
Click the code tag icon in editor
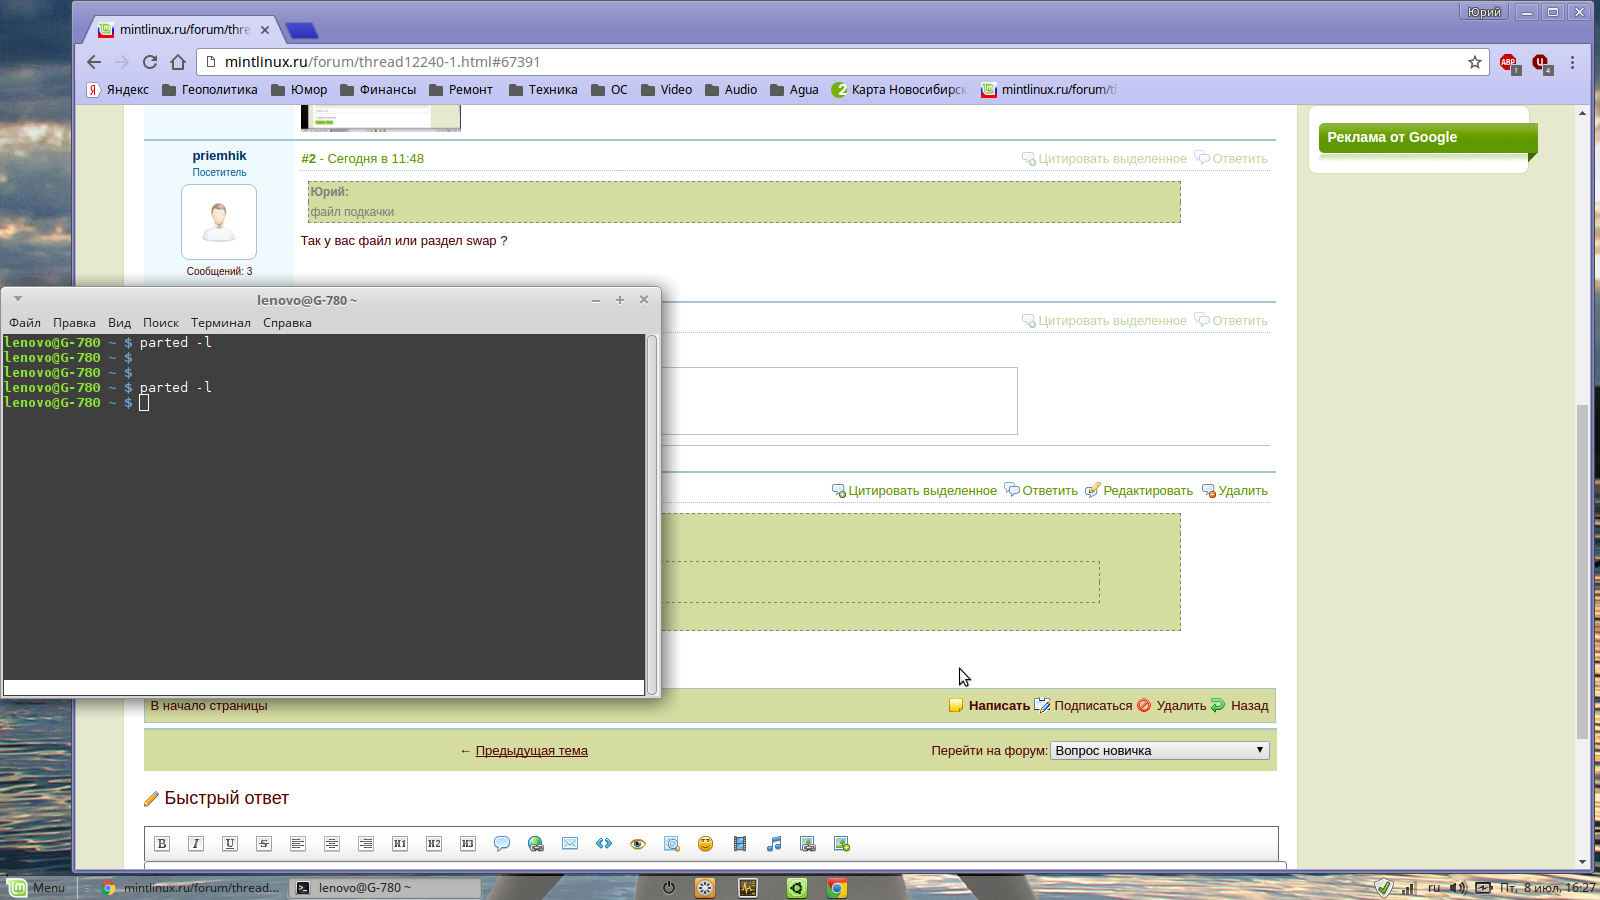click(x=604, y=844)
